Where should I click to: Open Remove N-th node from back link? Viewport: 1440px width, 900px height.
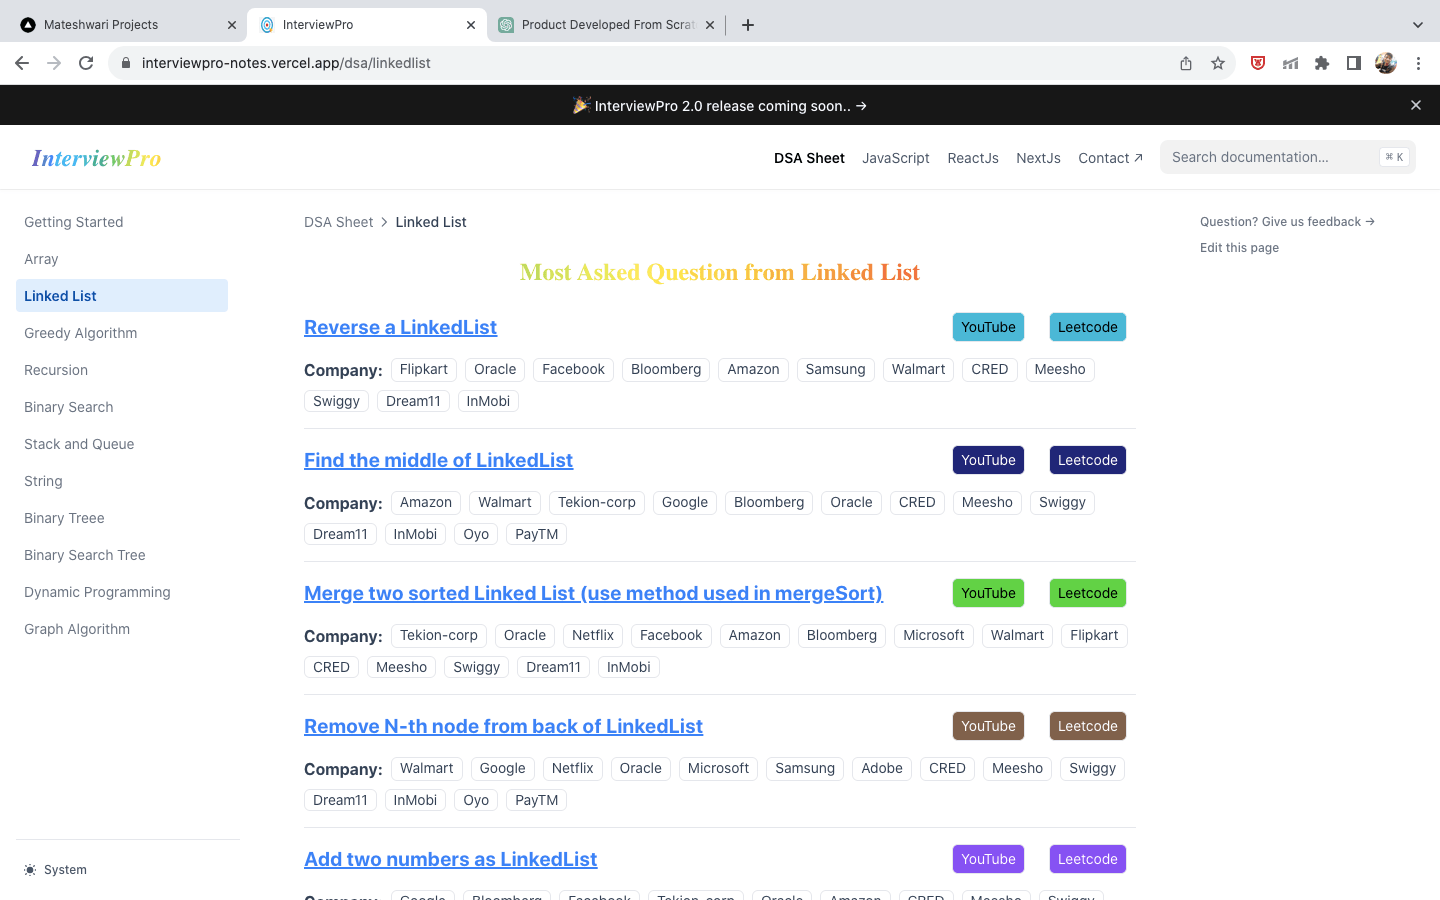[x=503, y=726]
